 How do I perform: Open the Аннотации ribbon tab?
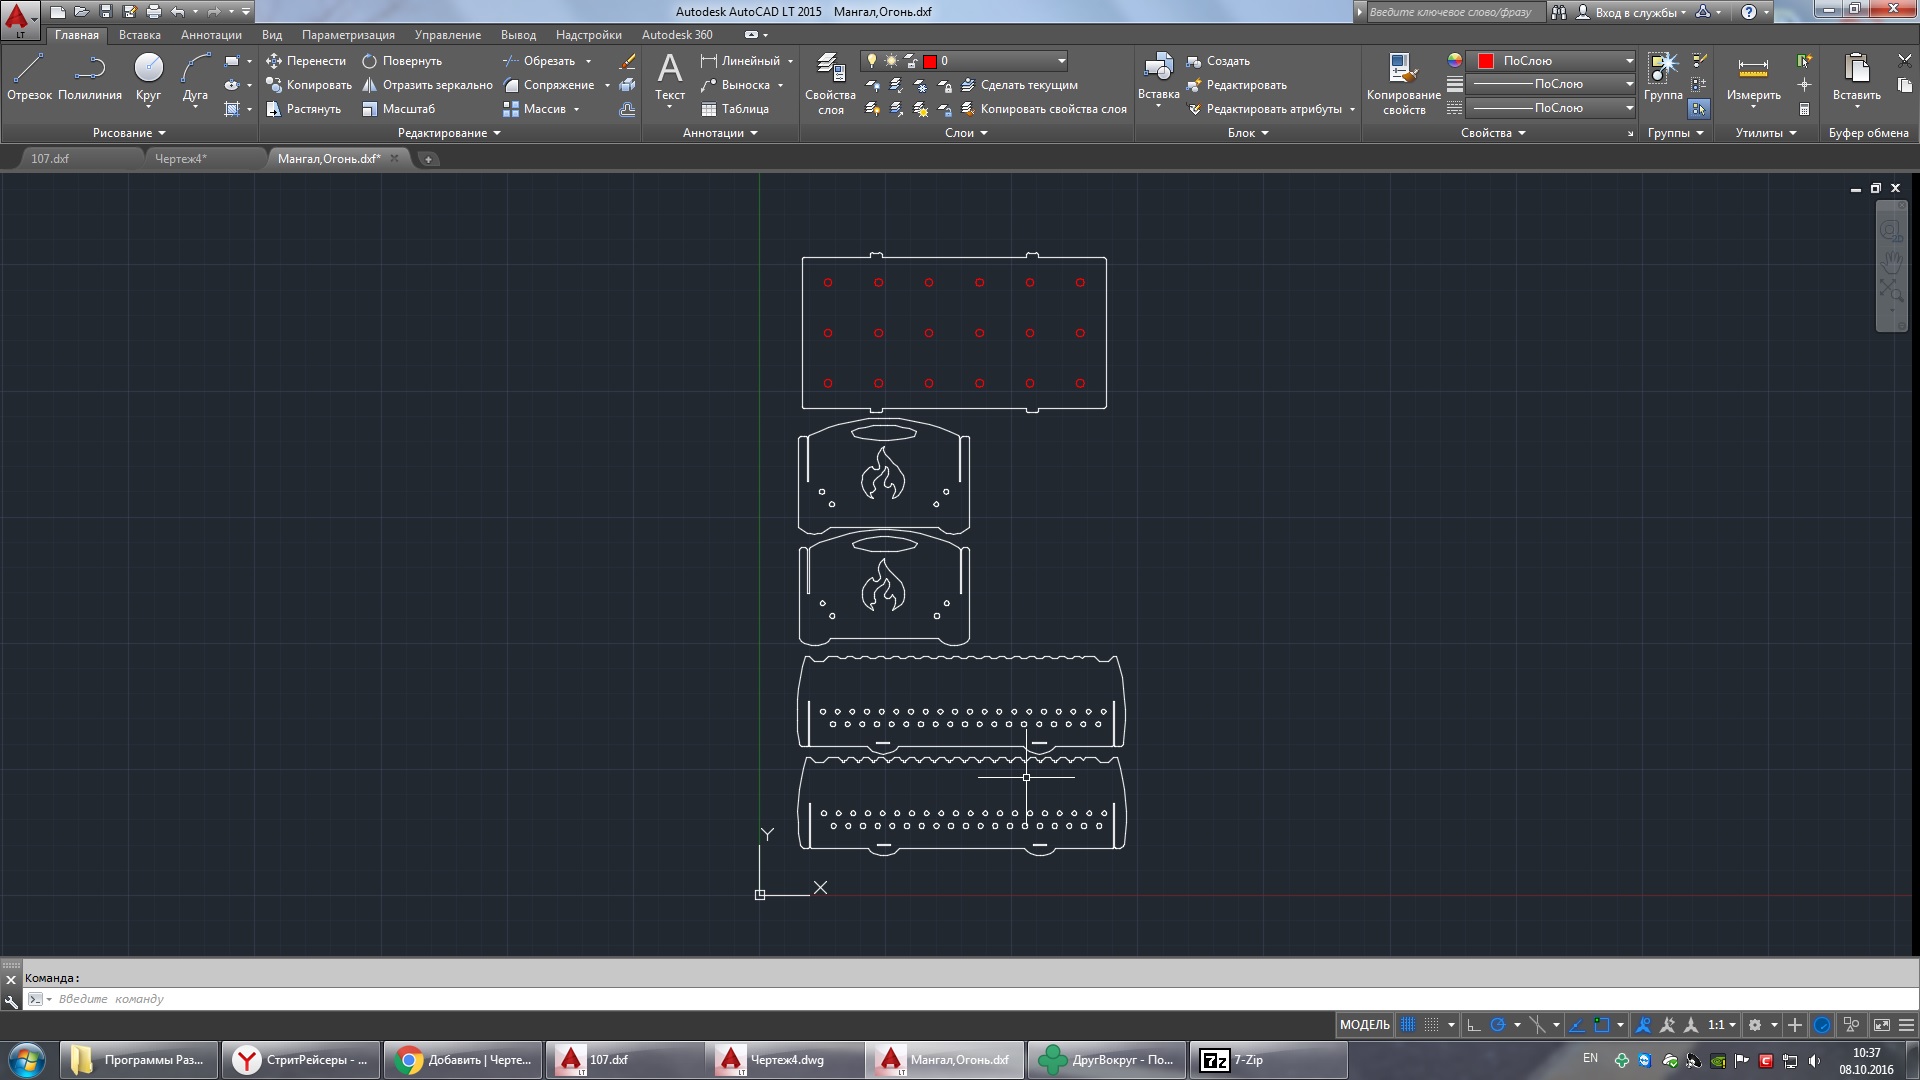click(x=211, y=35)
